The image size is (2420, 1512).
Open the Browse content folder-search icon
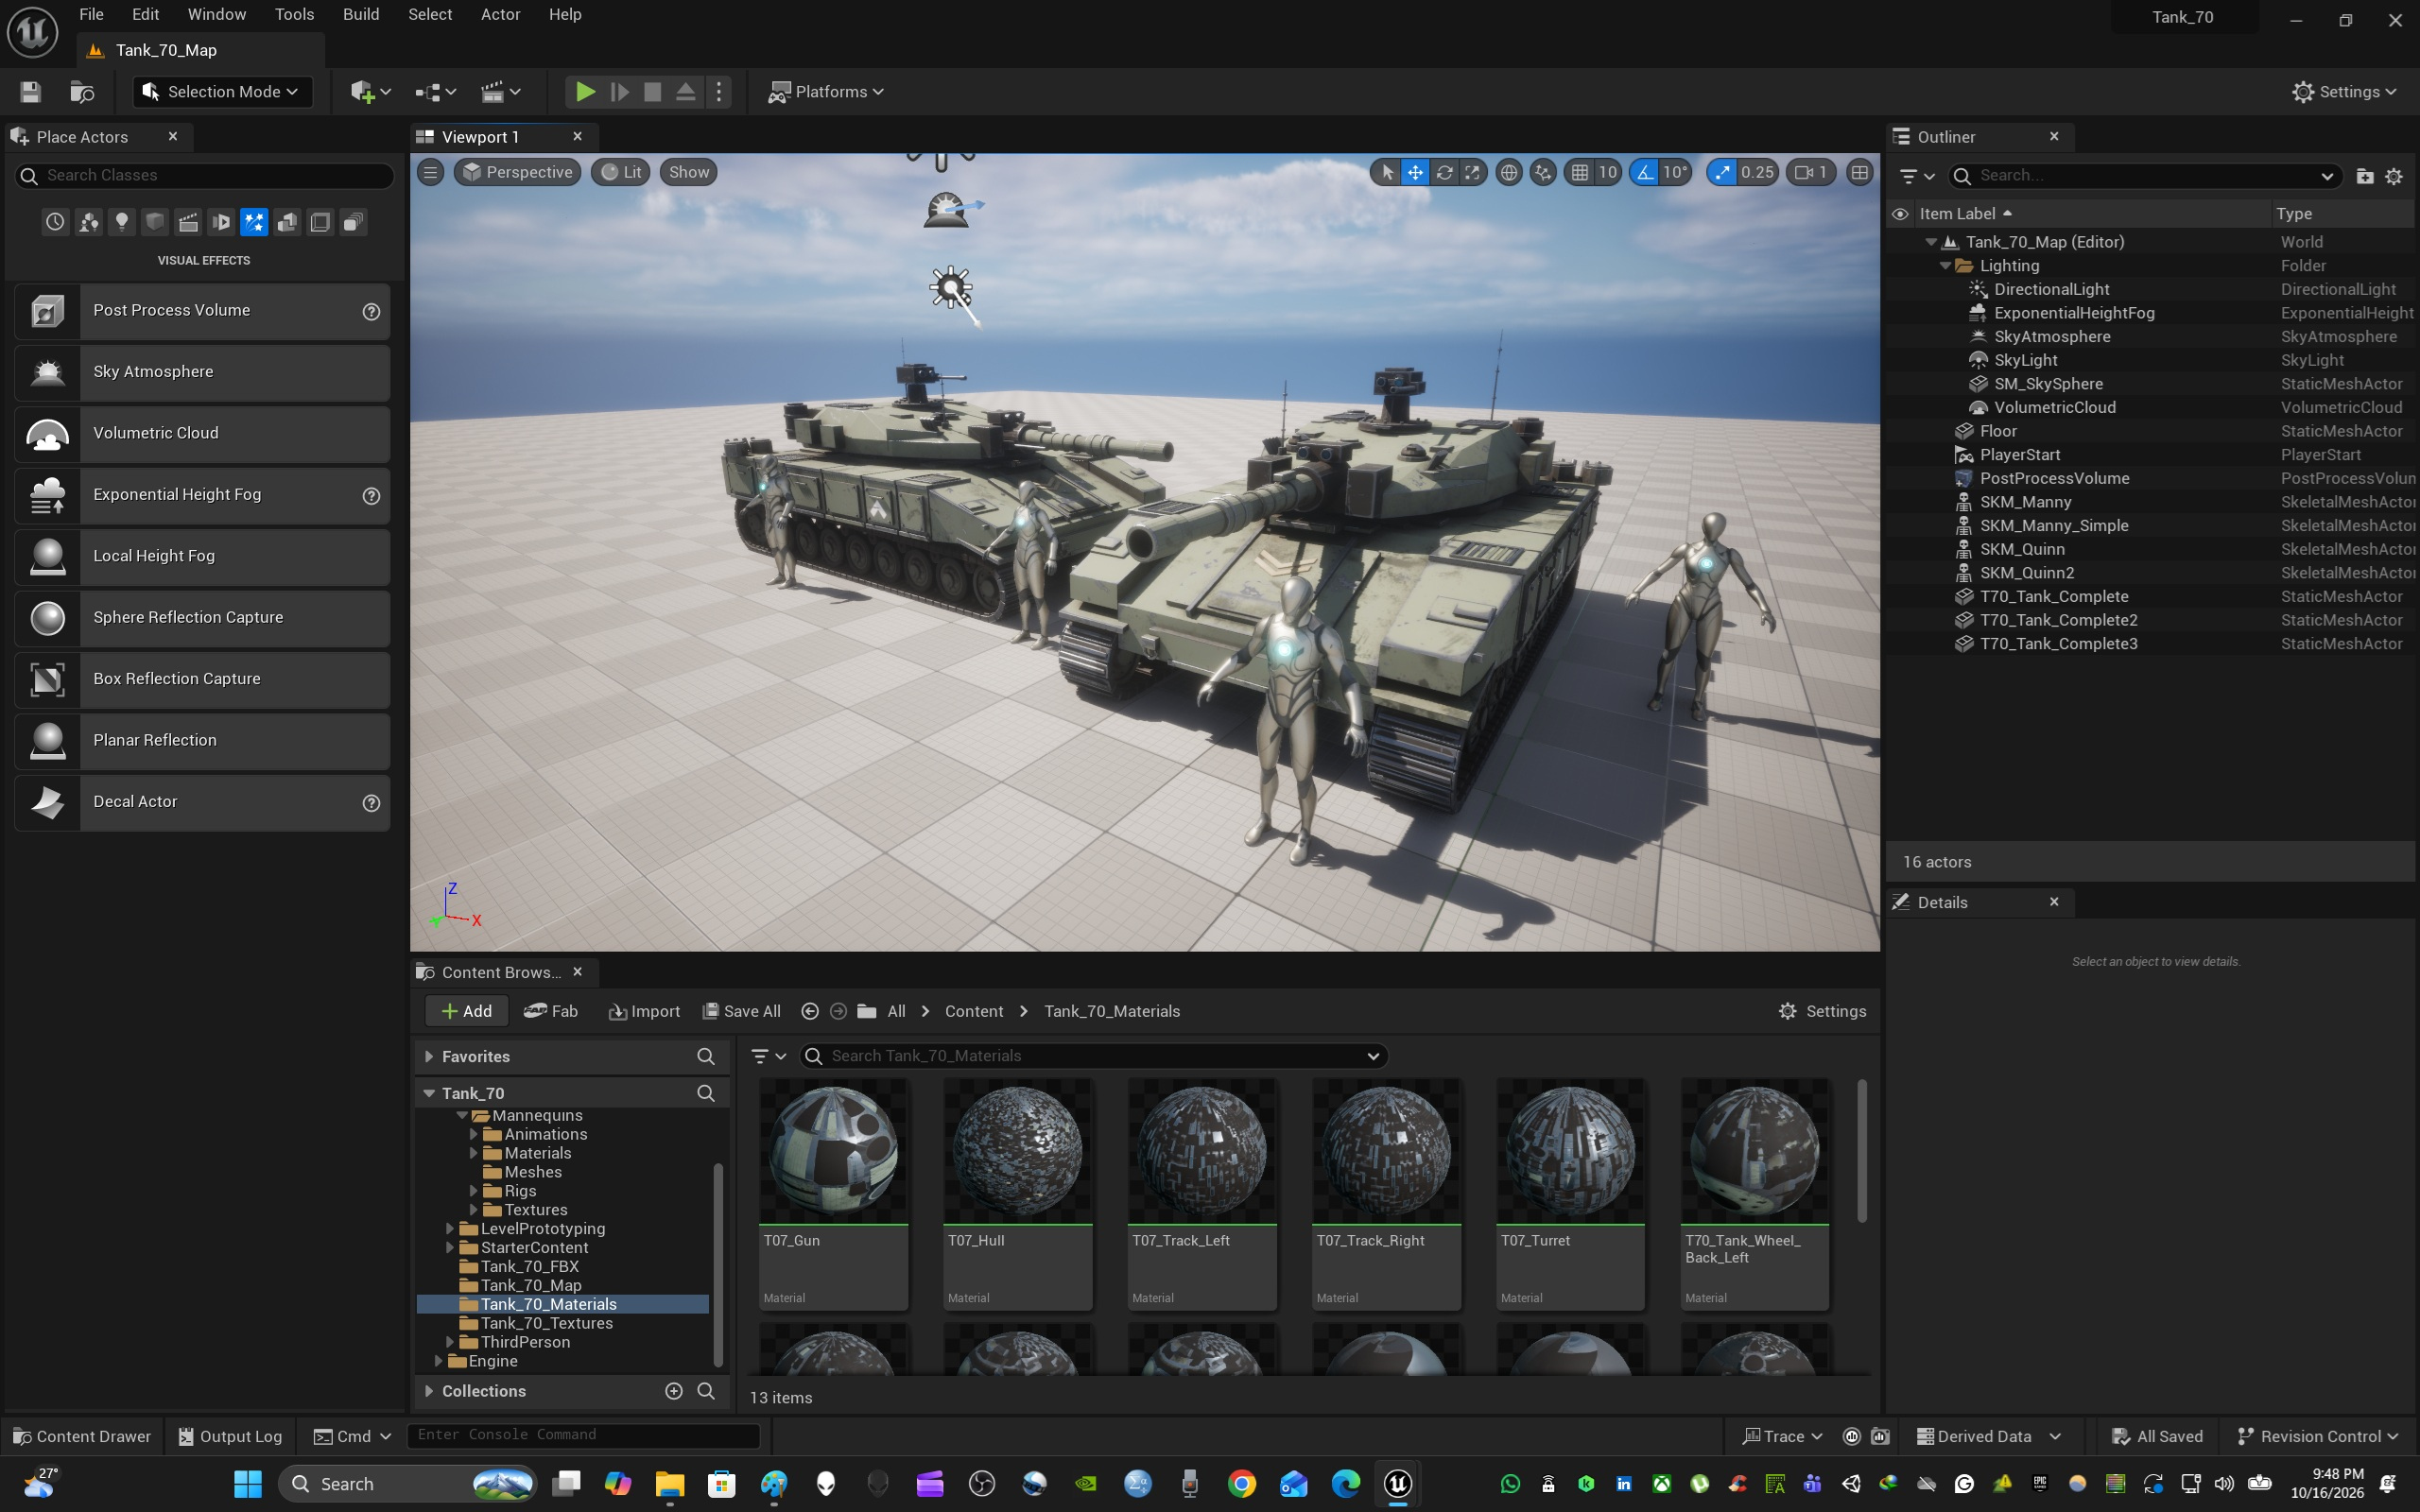pos(82,92)
